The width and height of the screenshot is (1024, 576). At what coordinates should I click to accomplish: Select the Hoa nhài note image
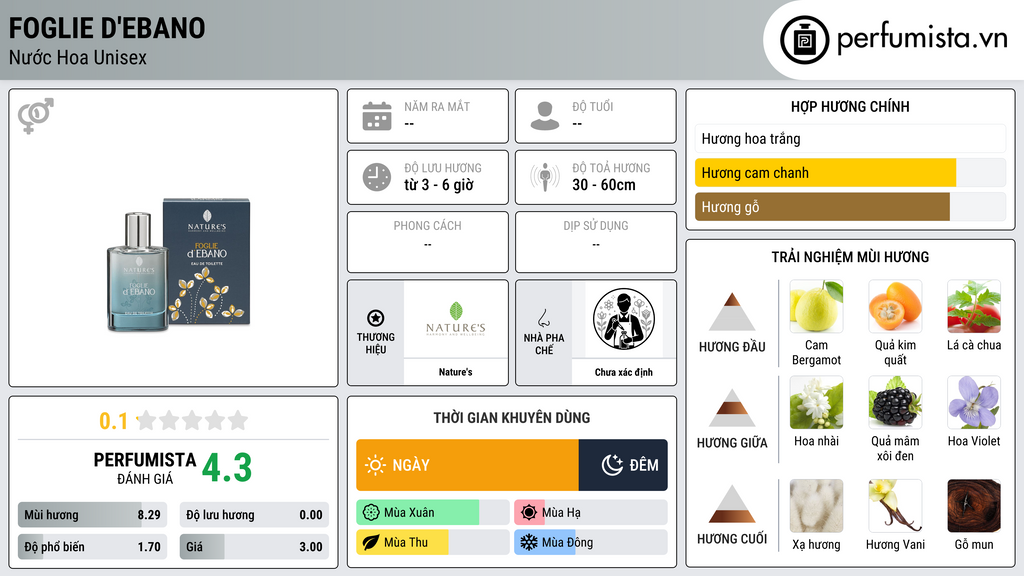(816, 402)
